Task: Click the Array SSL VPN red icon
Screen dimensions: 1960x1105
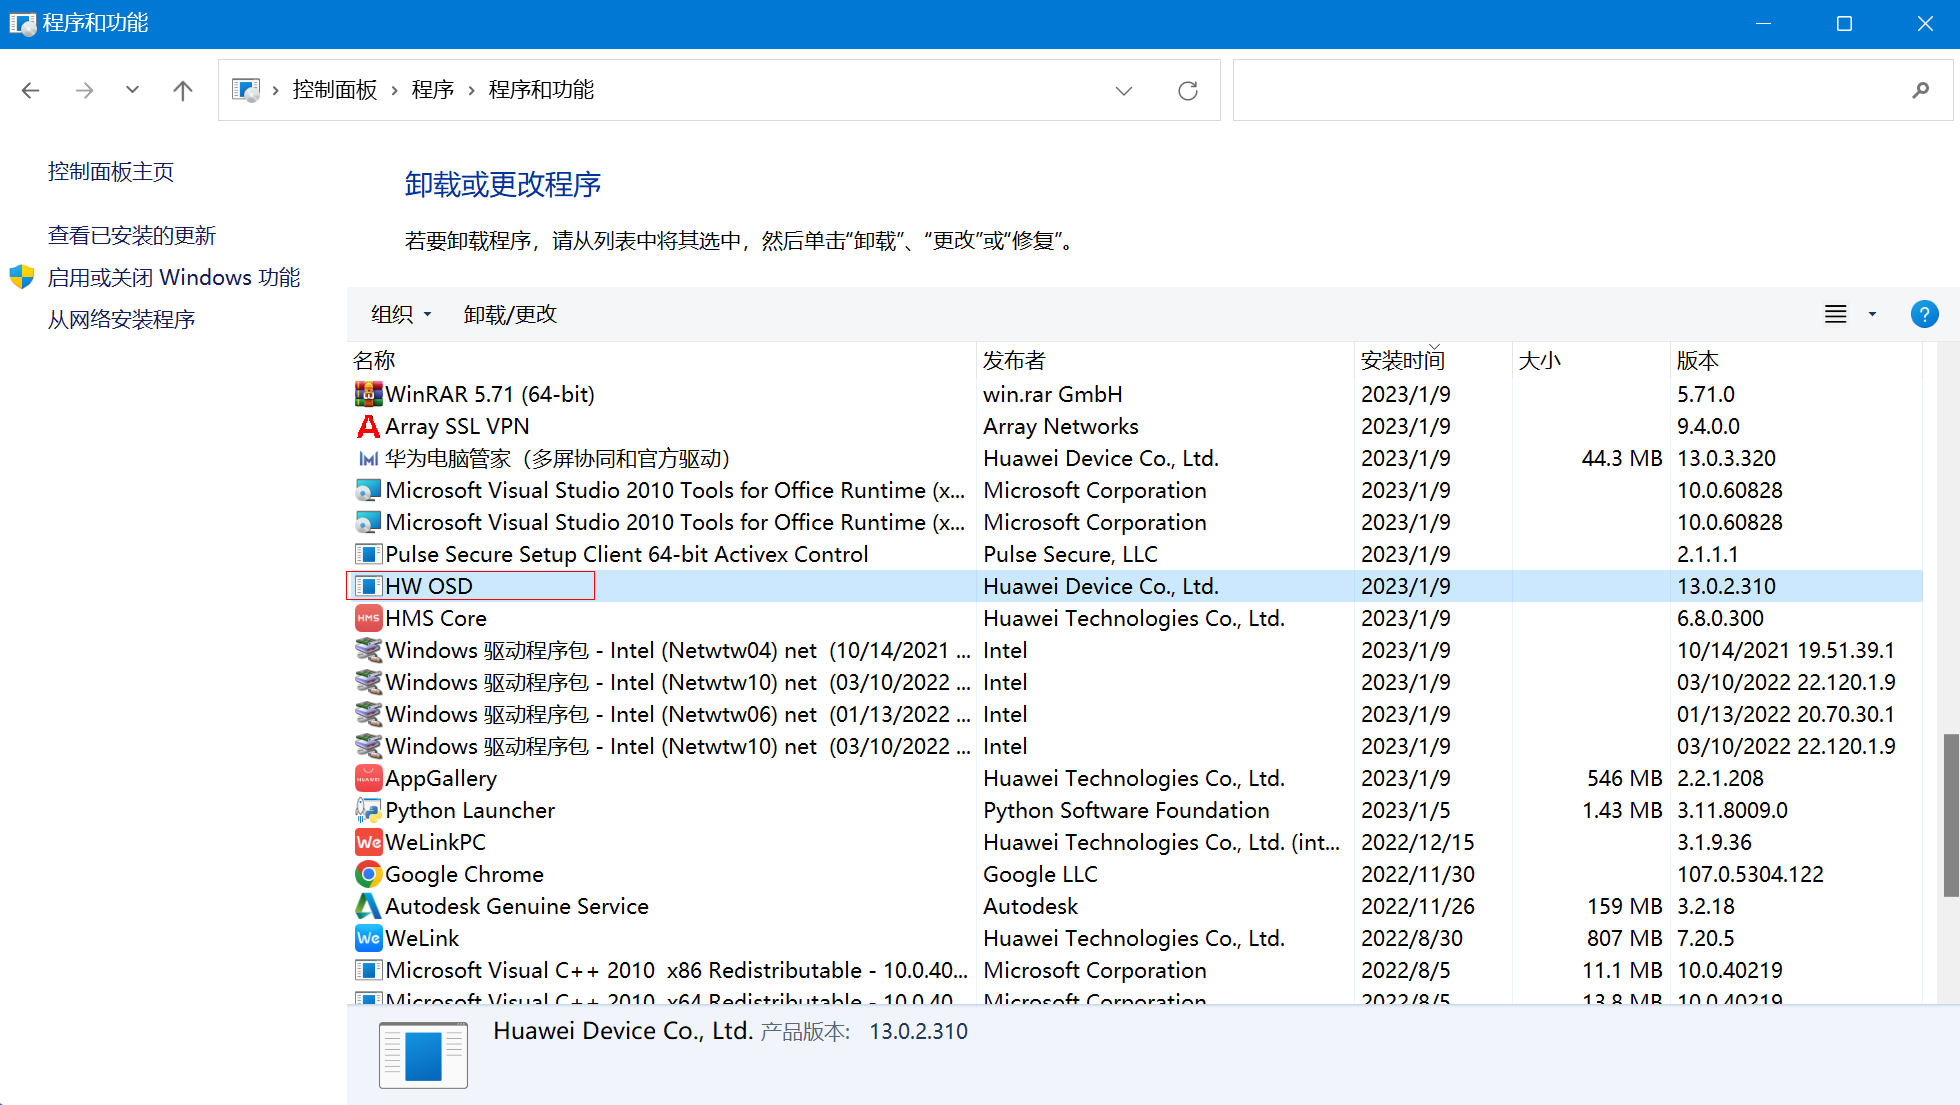Action: (368, 426)
